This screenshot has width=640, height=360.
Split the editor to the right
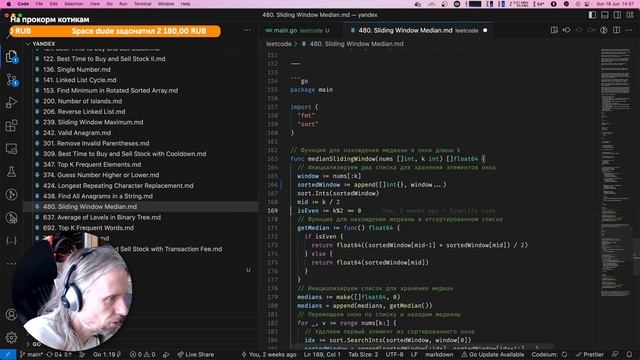[616, 30]
